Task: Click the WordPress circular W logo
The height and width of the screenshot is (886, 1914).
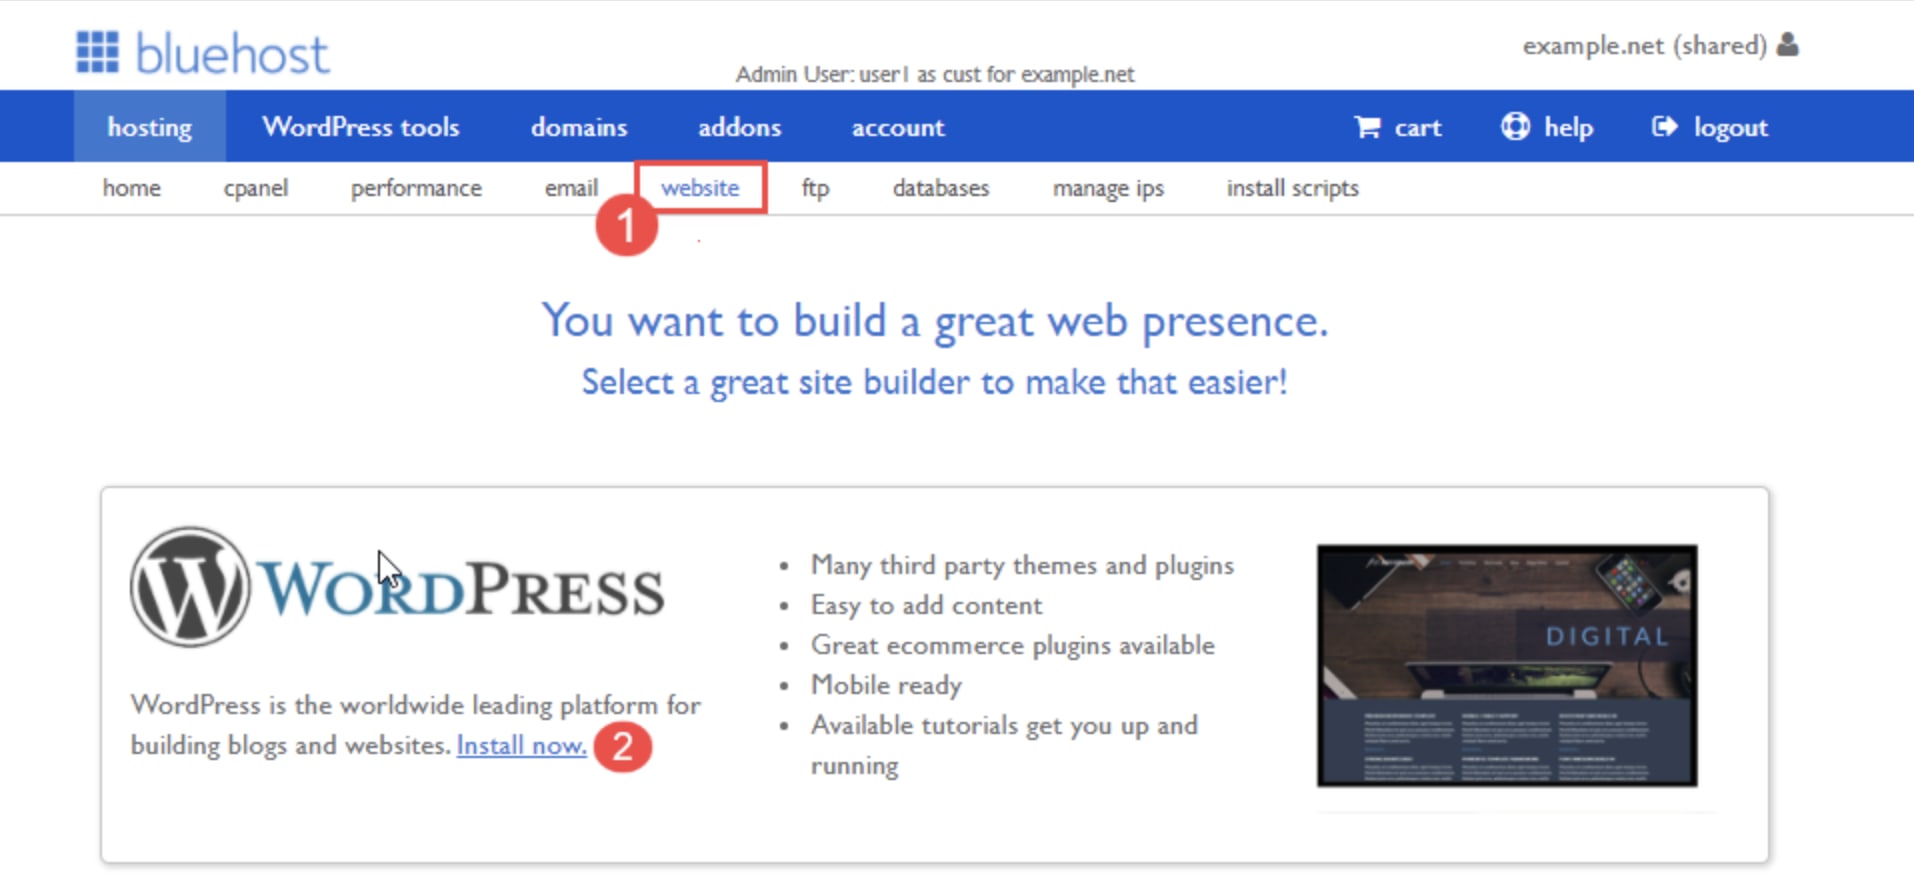Action: tap(189, 587)
